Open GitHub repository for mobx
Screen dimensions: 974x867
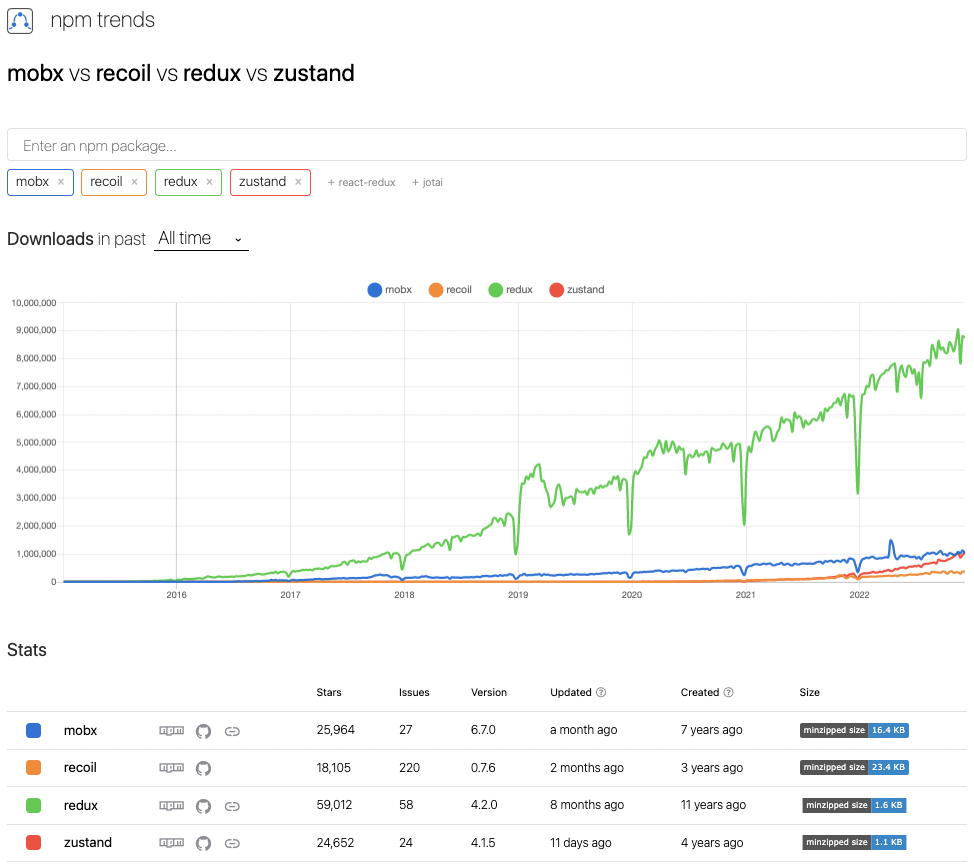203,731
